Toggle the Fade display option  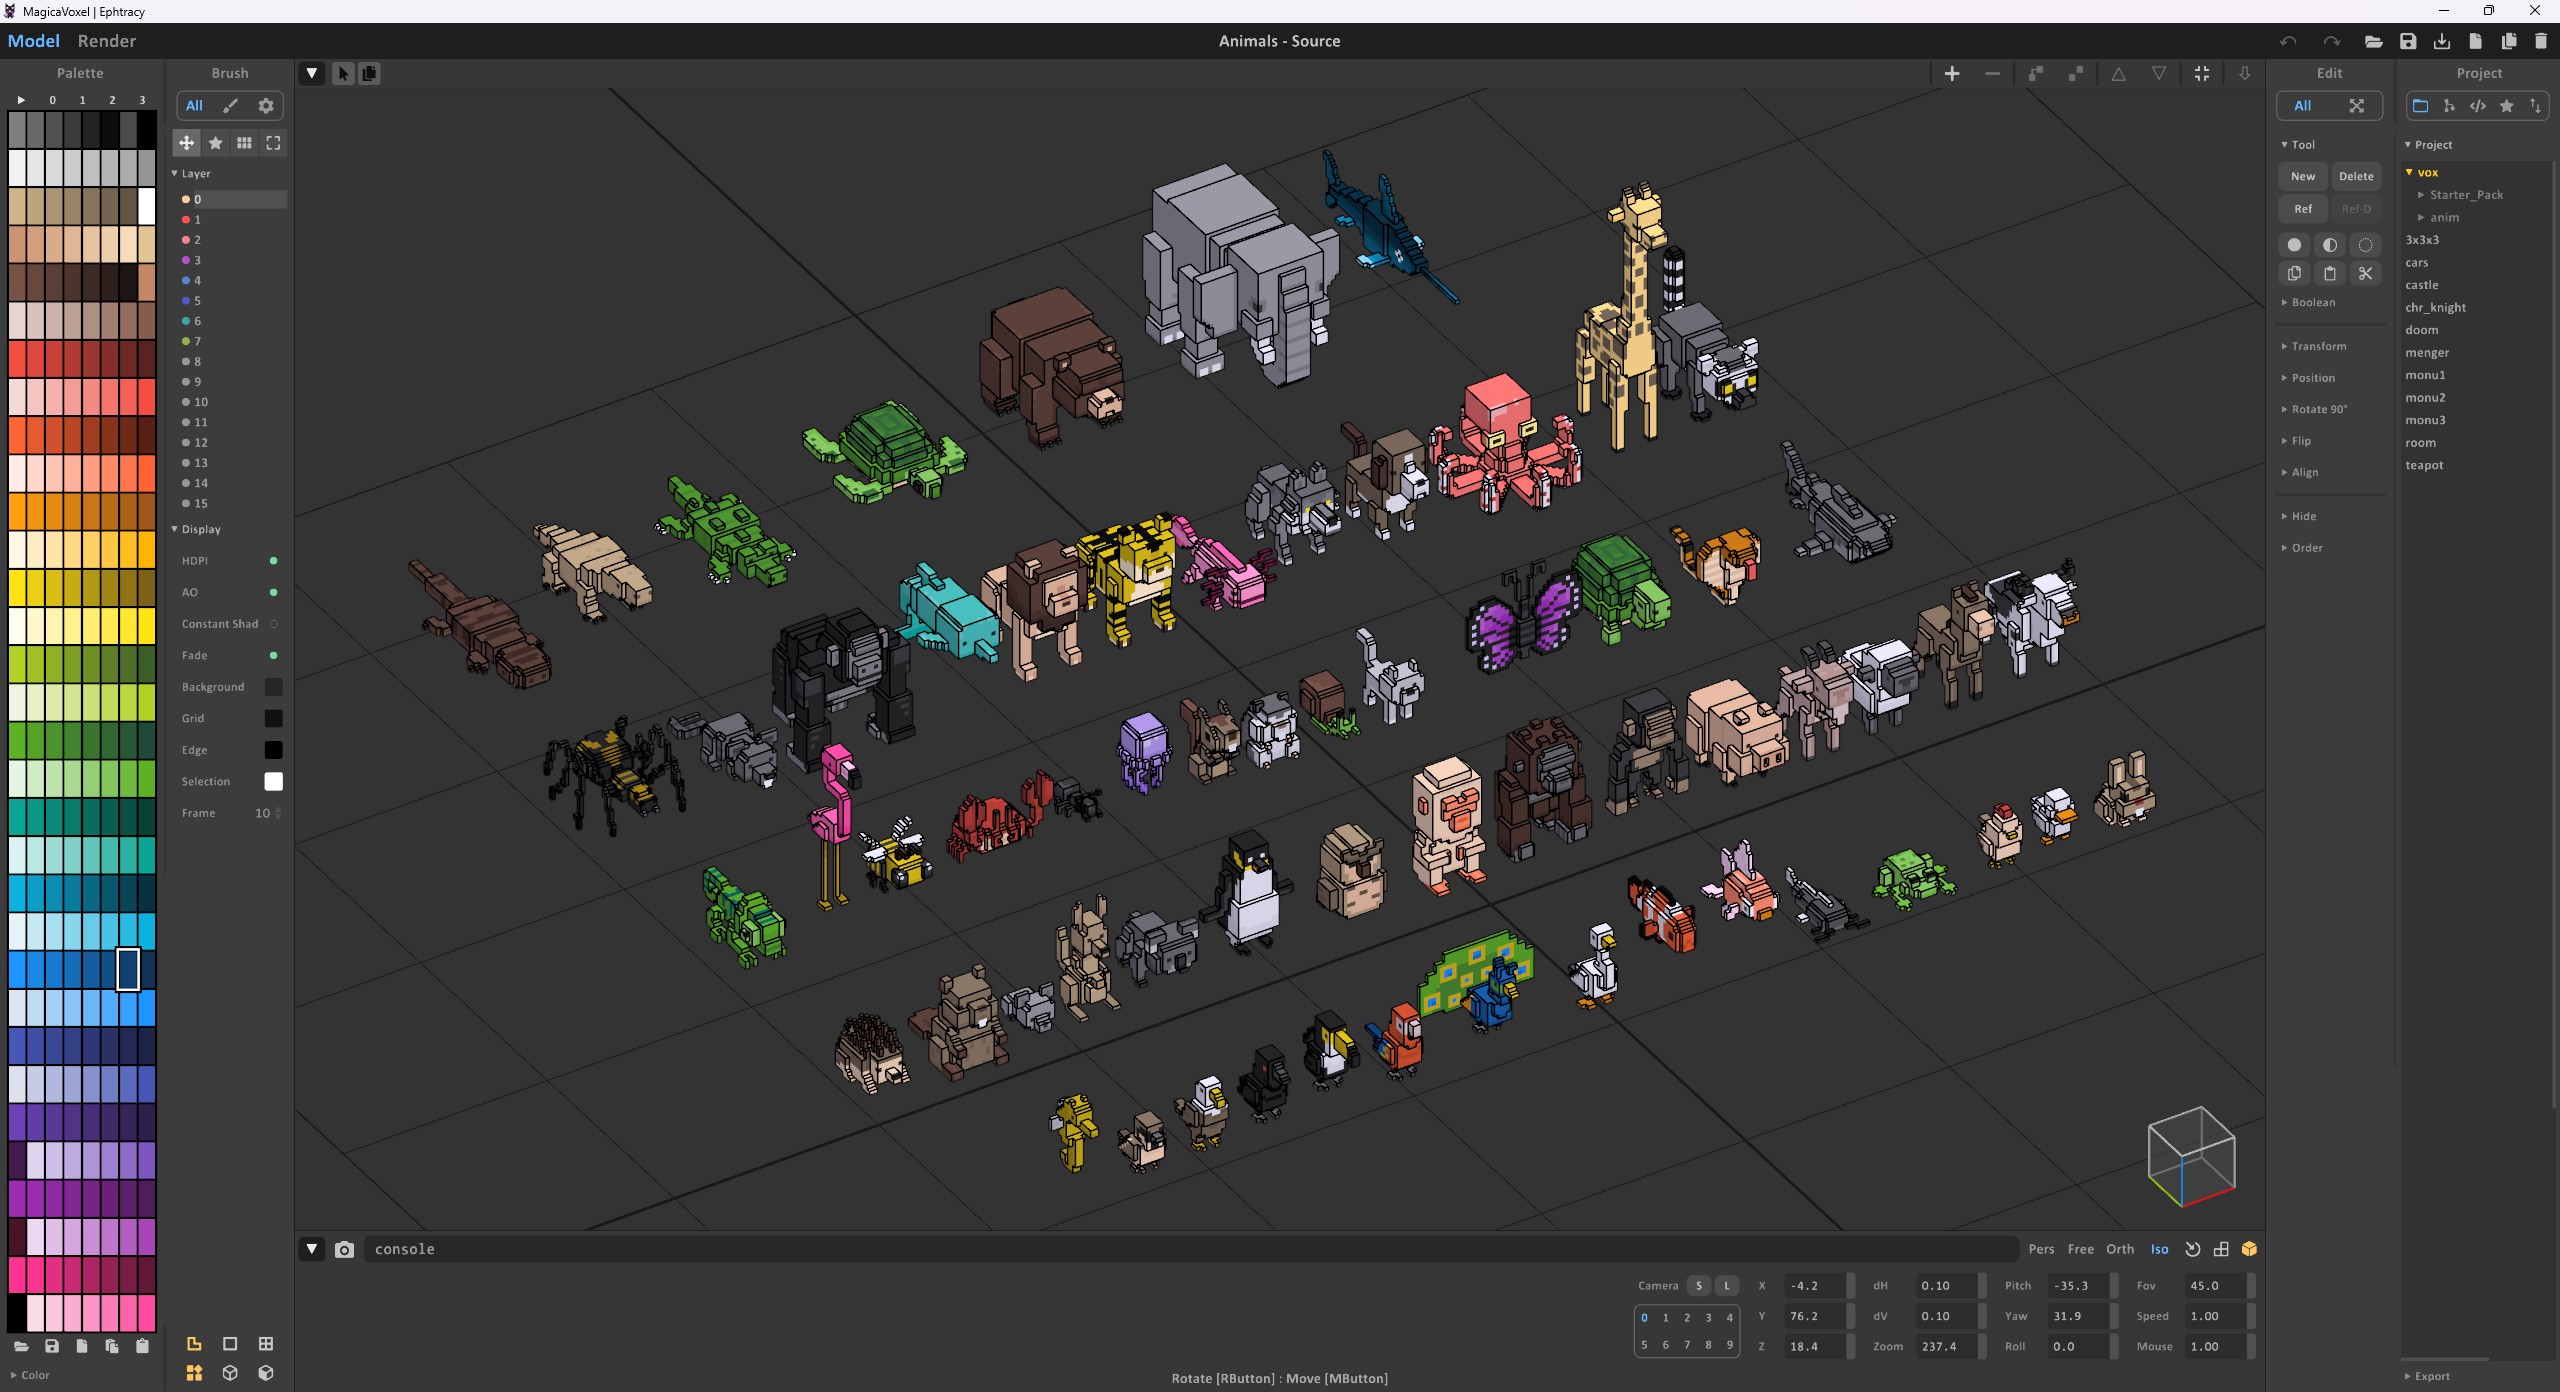point(273,655)
